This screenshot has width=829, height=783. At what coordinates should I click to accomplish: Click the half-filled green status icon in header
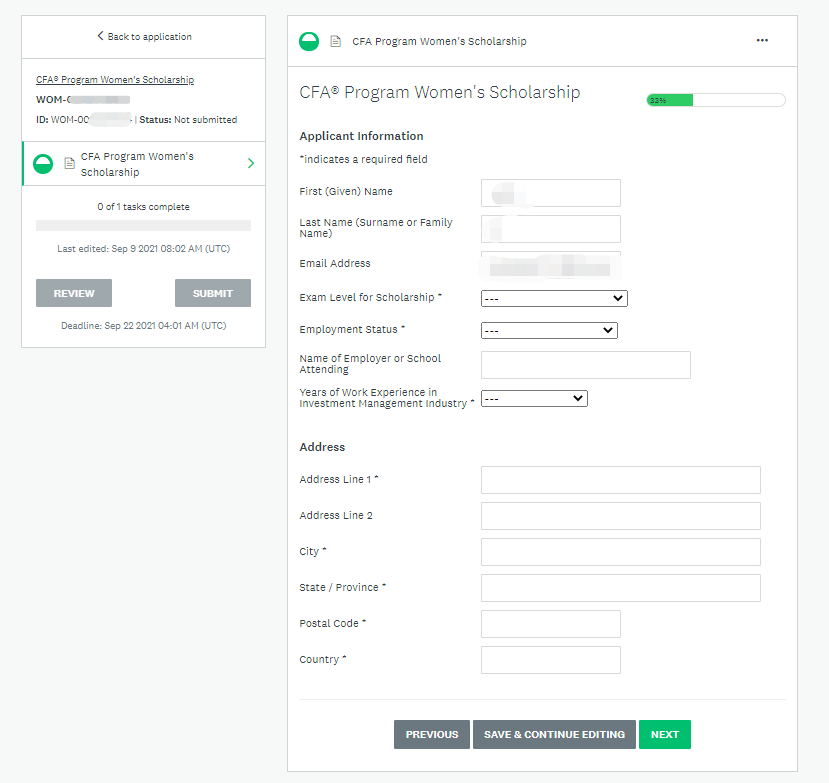pyautogui.click(x=310, y=41)
